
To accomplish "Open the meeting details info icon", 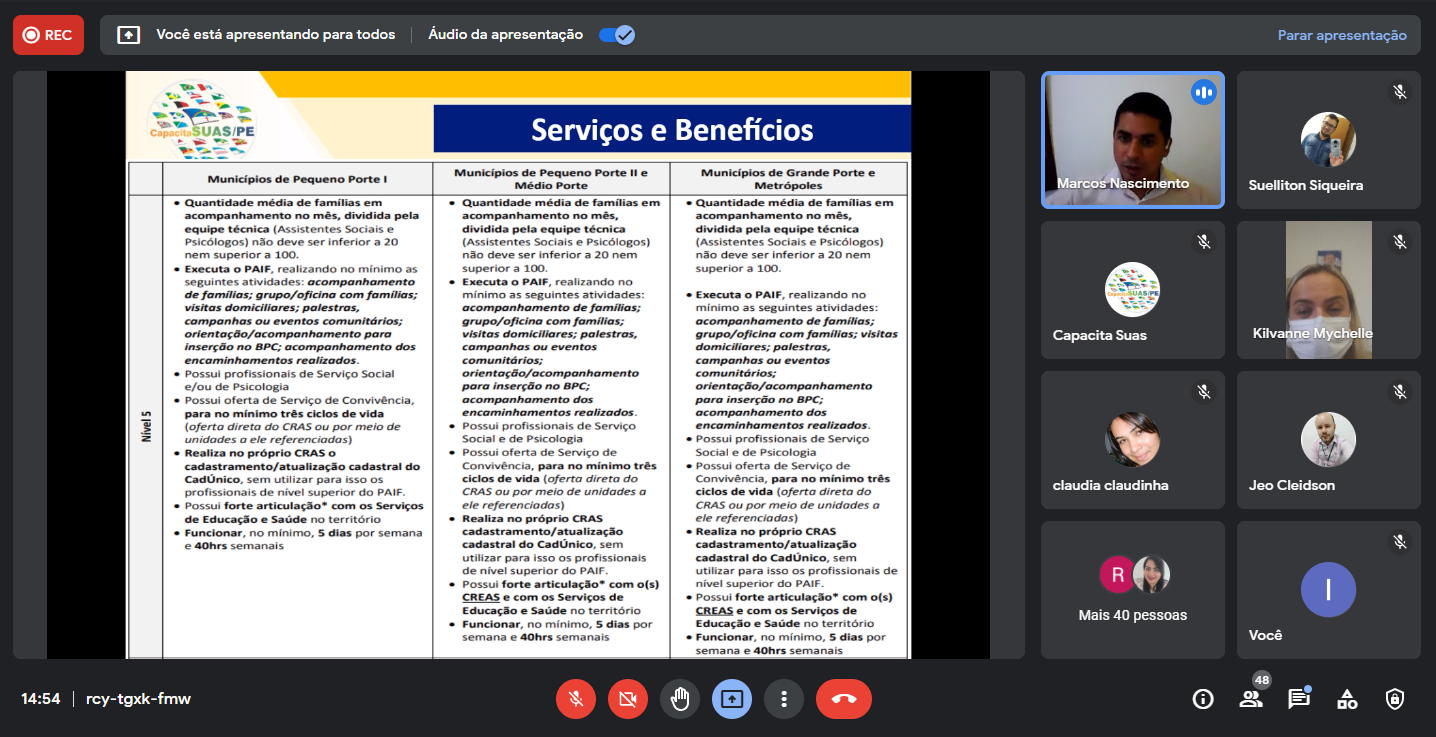I will pyautogui.click(x=1203, y=699).
